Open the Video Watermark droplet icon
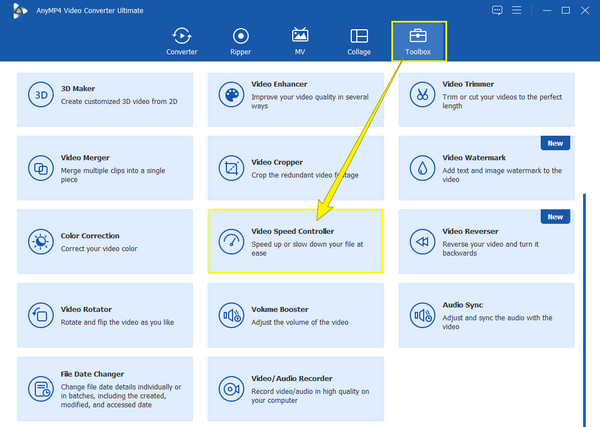 point(422,168)
